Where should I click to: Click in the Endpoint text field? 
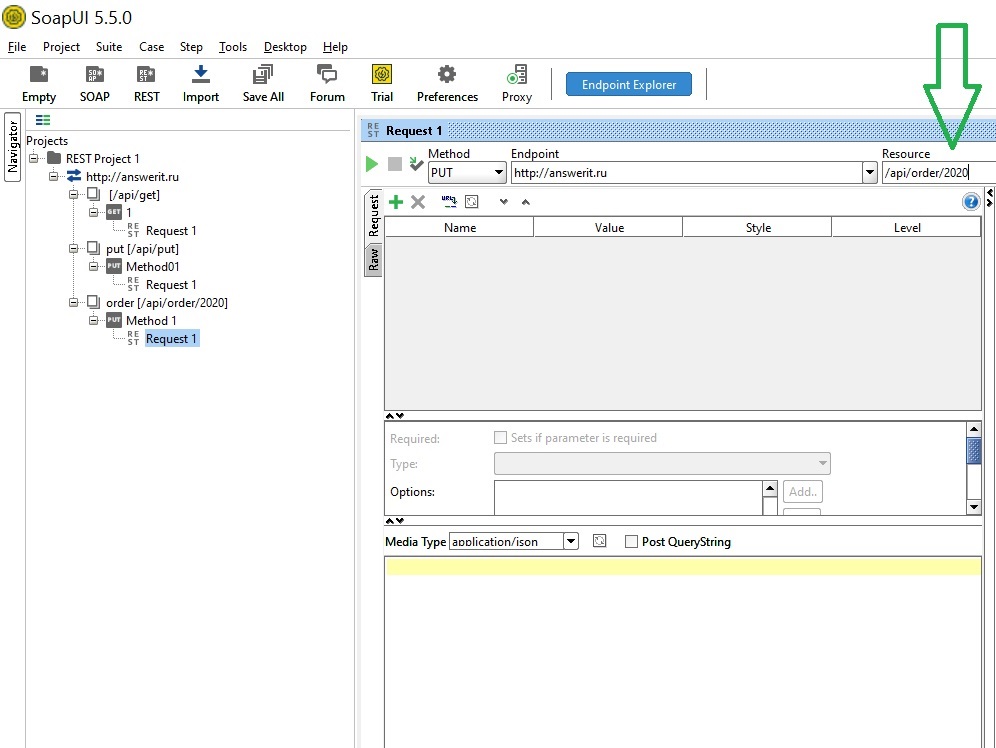click(x=687, y=173)
